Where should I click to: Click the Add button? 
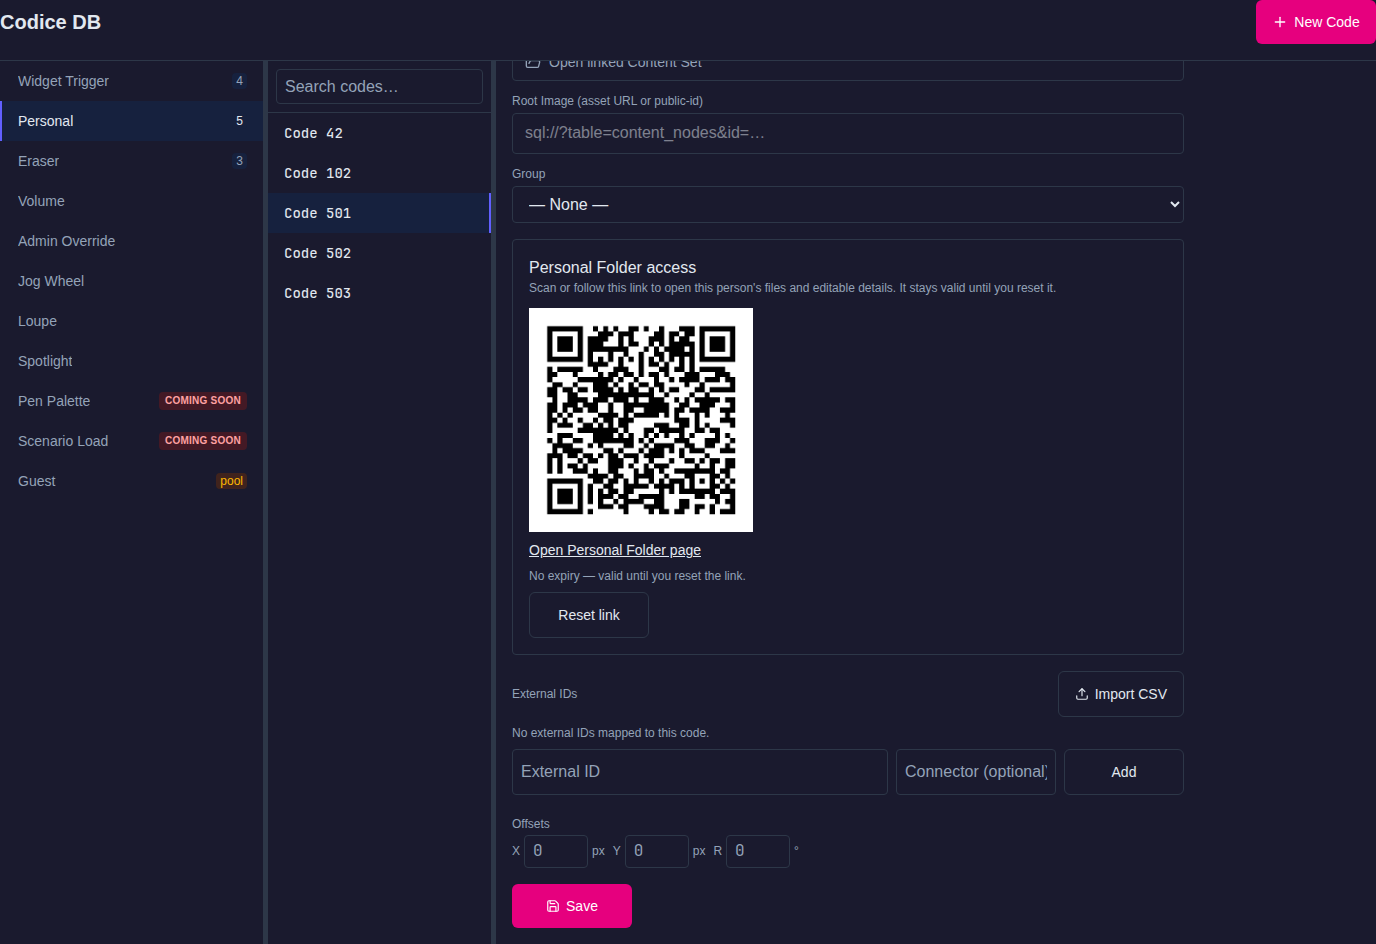(x=1124, y=772)
